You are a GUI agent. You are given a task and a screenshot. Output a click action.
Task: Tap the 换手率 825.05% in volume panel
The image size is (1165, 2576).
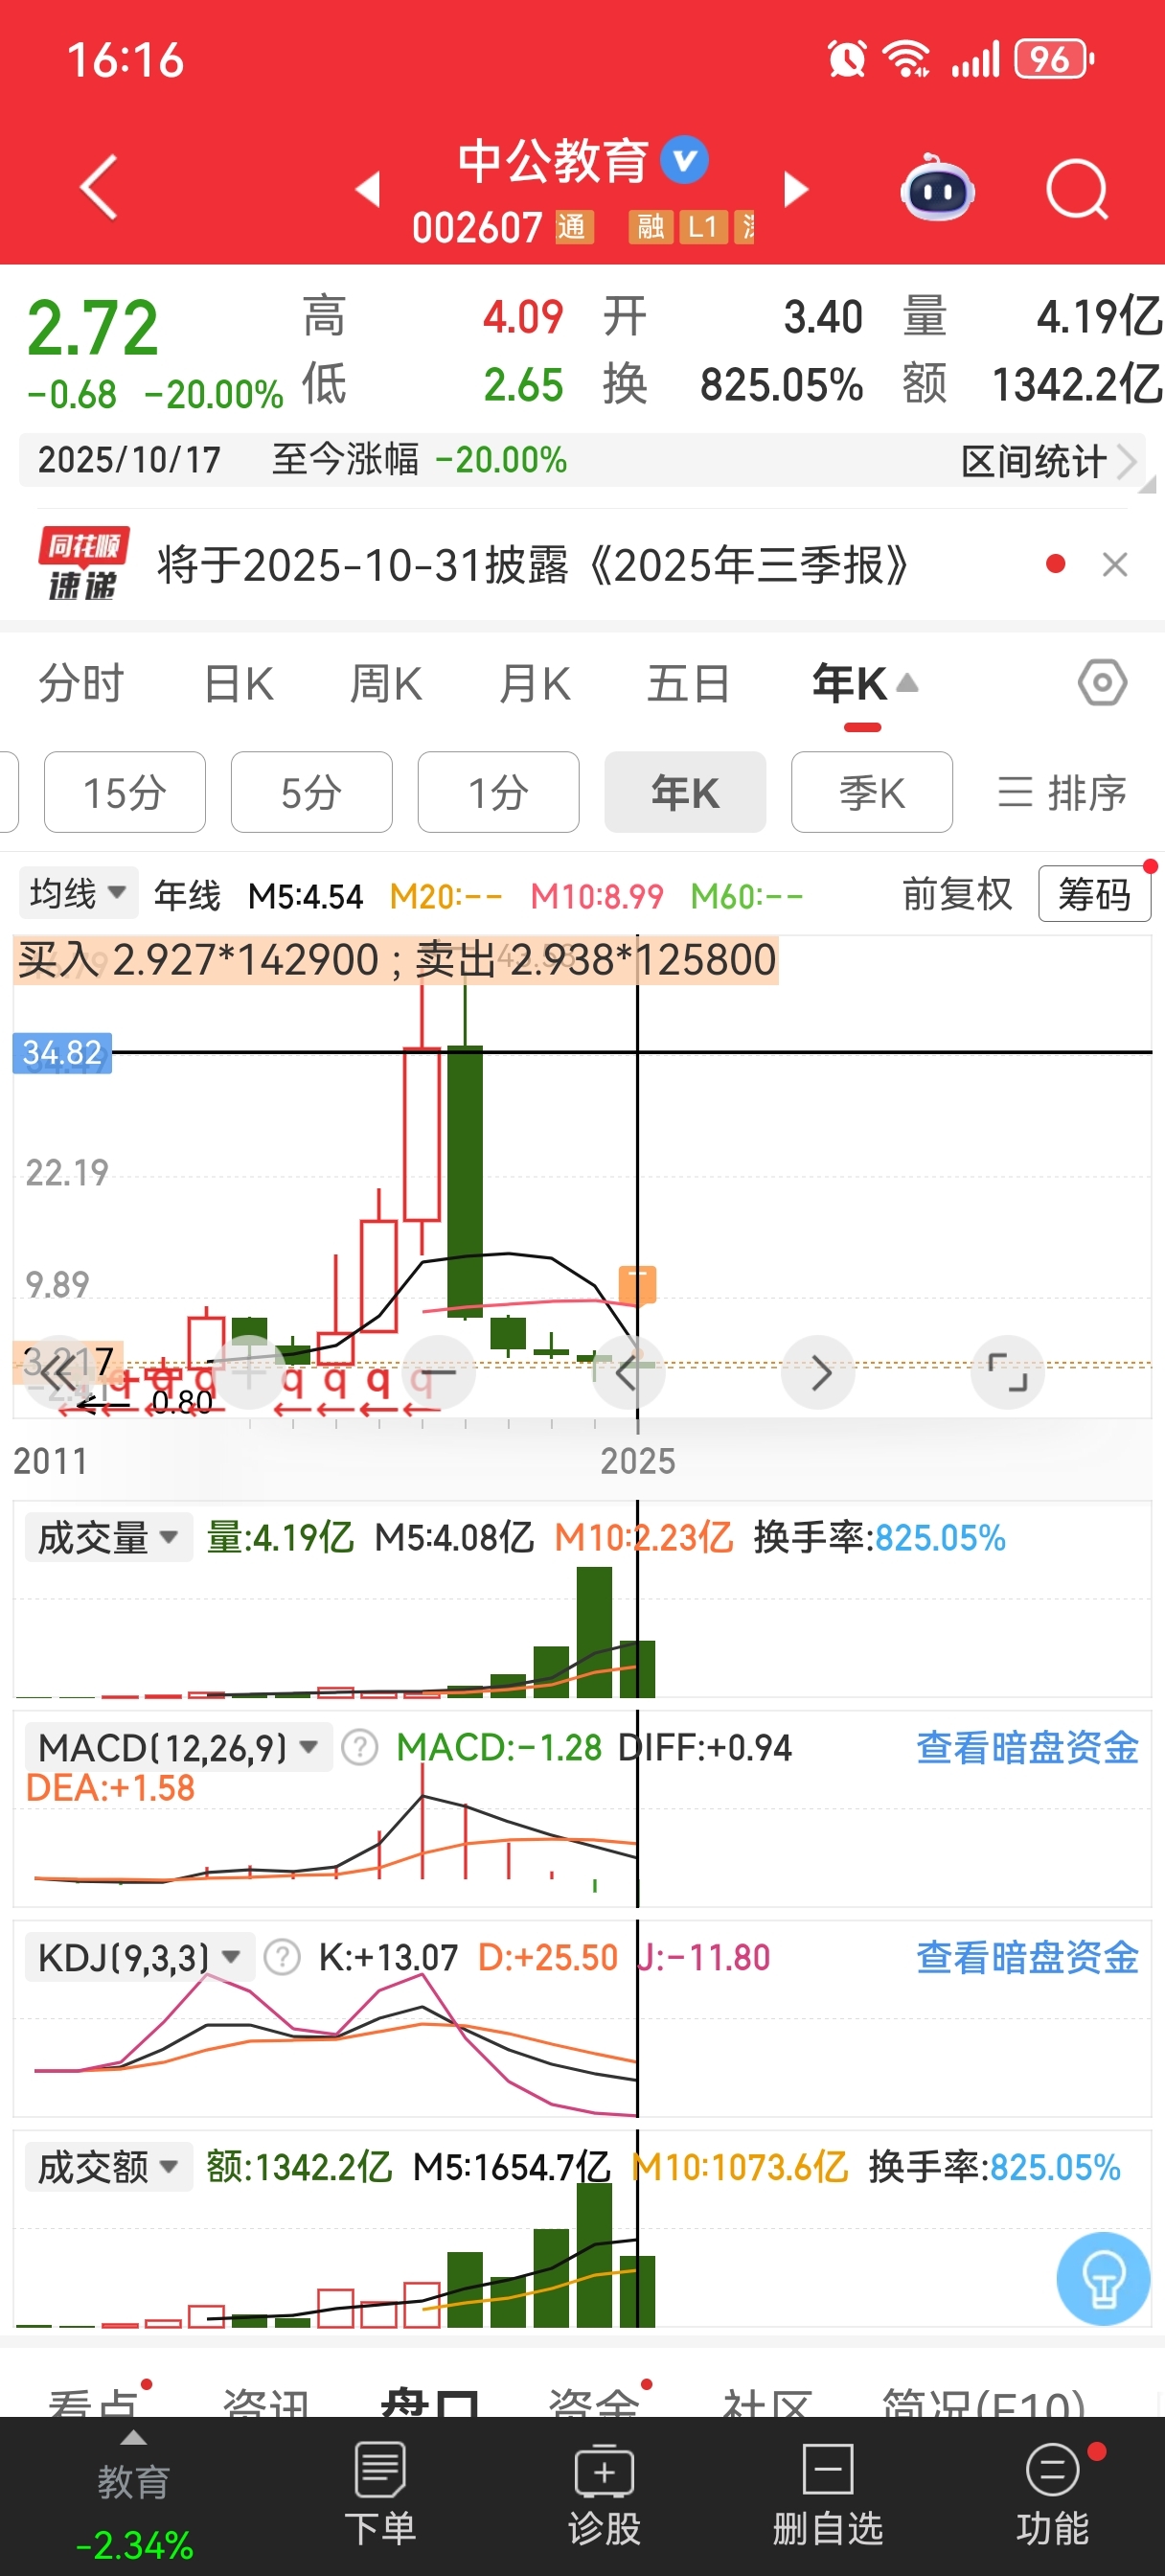coord(879,1537)
